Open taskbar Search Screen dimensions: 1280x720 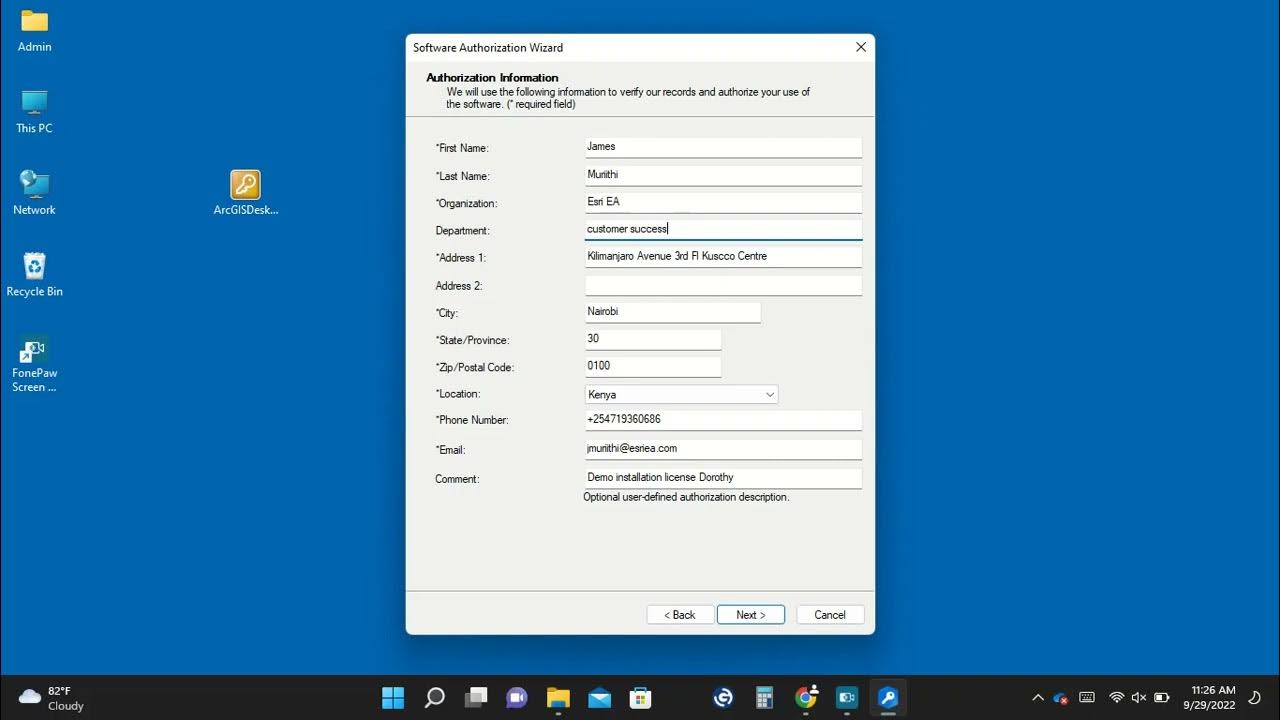434,697
